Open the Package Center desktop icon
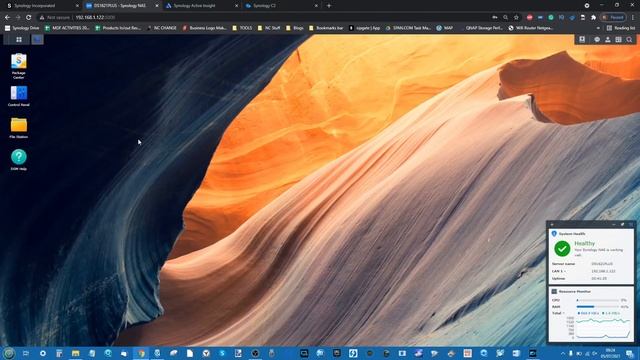 pyautogui.click(x=19, y=65)
